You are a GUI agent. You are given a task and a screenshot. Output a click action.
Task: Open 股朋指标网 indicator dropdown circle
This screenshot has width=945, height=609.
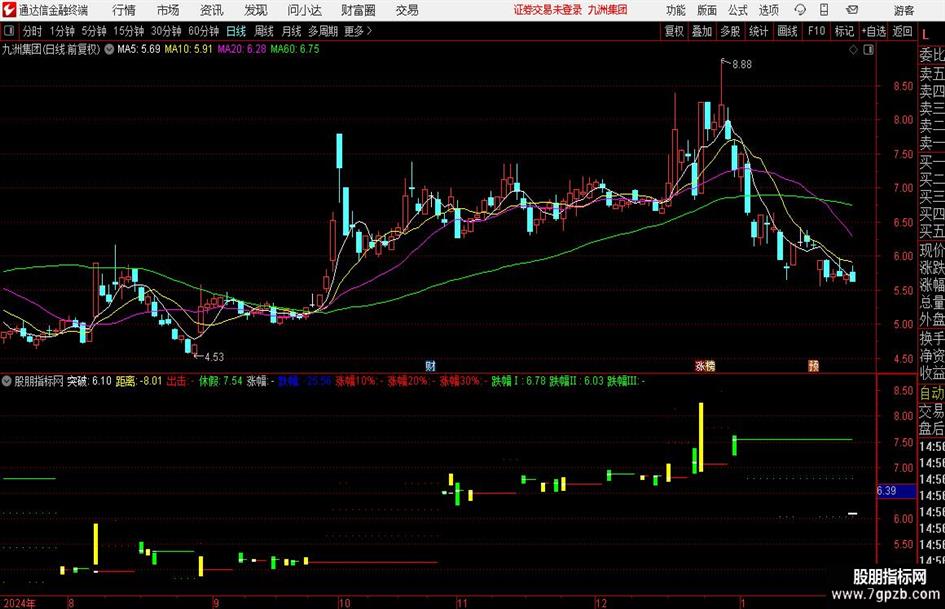(7, 381)
